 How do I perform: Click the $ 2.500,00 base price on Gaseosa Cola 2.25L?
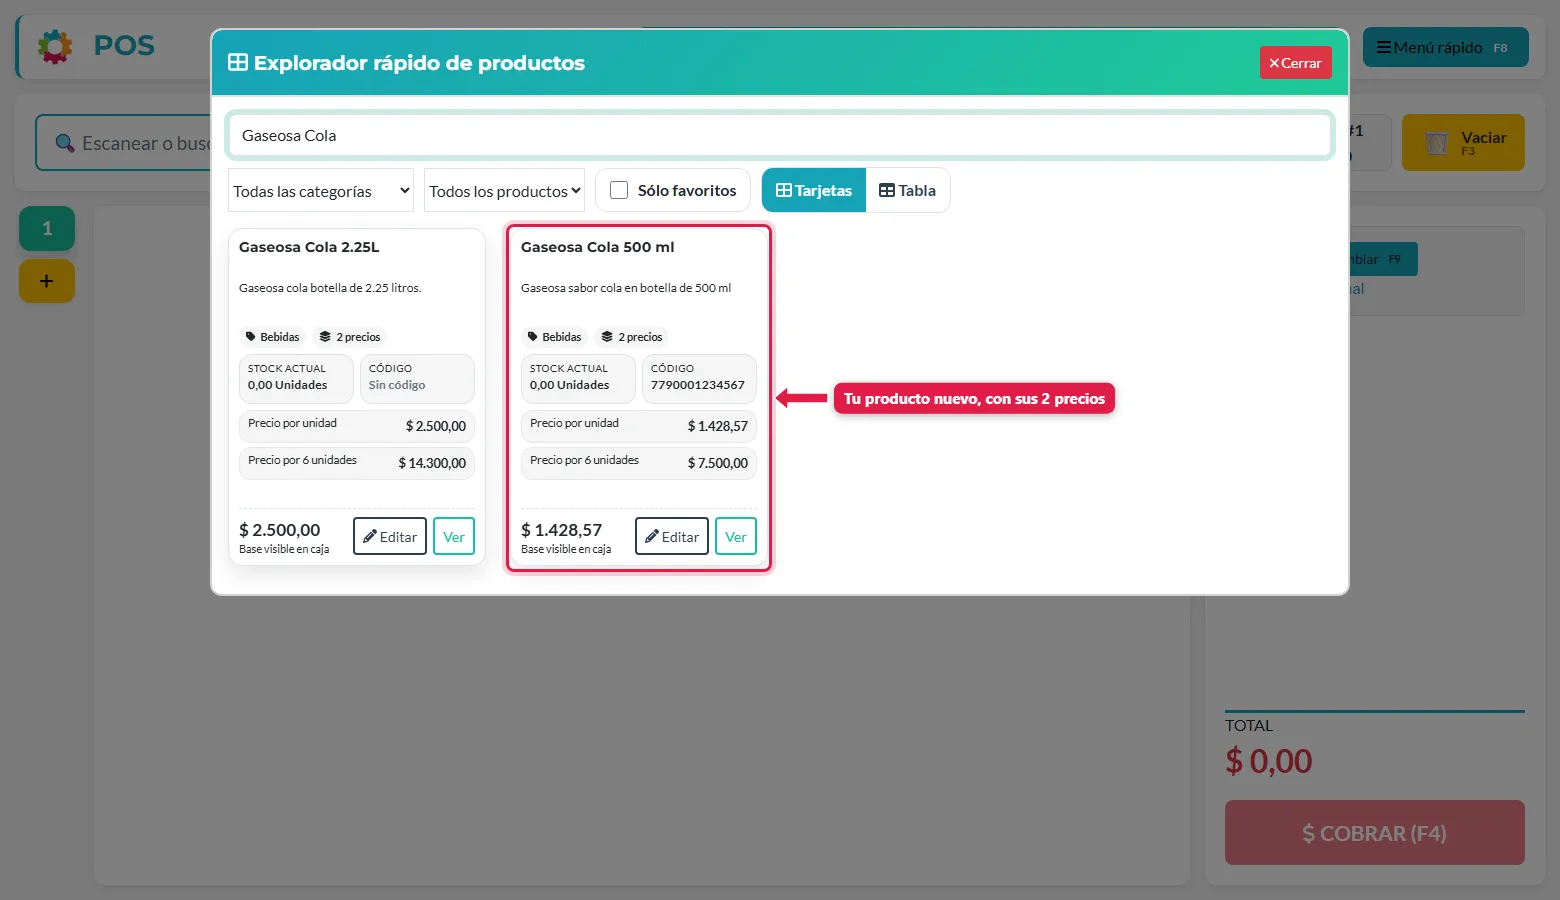[x=280, y=530]
